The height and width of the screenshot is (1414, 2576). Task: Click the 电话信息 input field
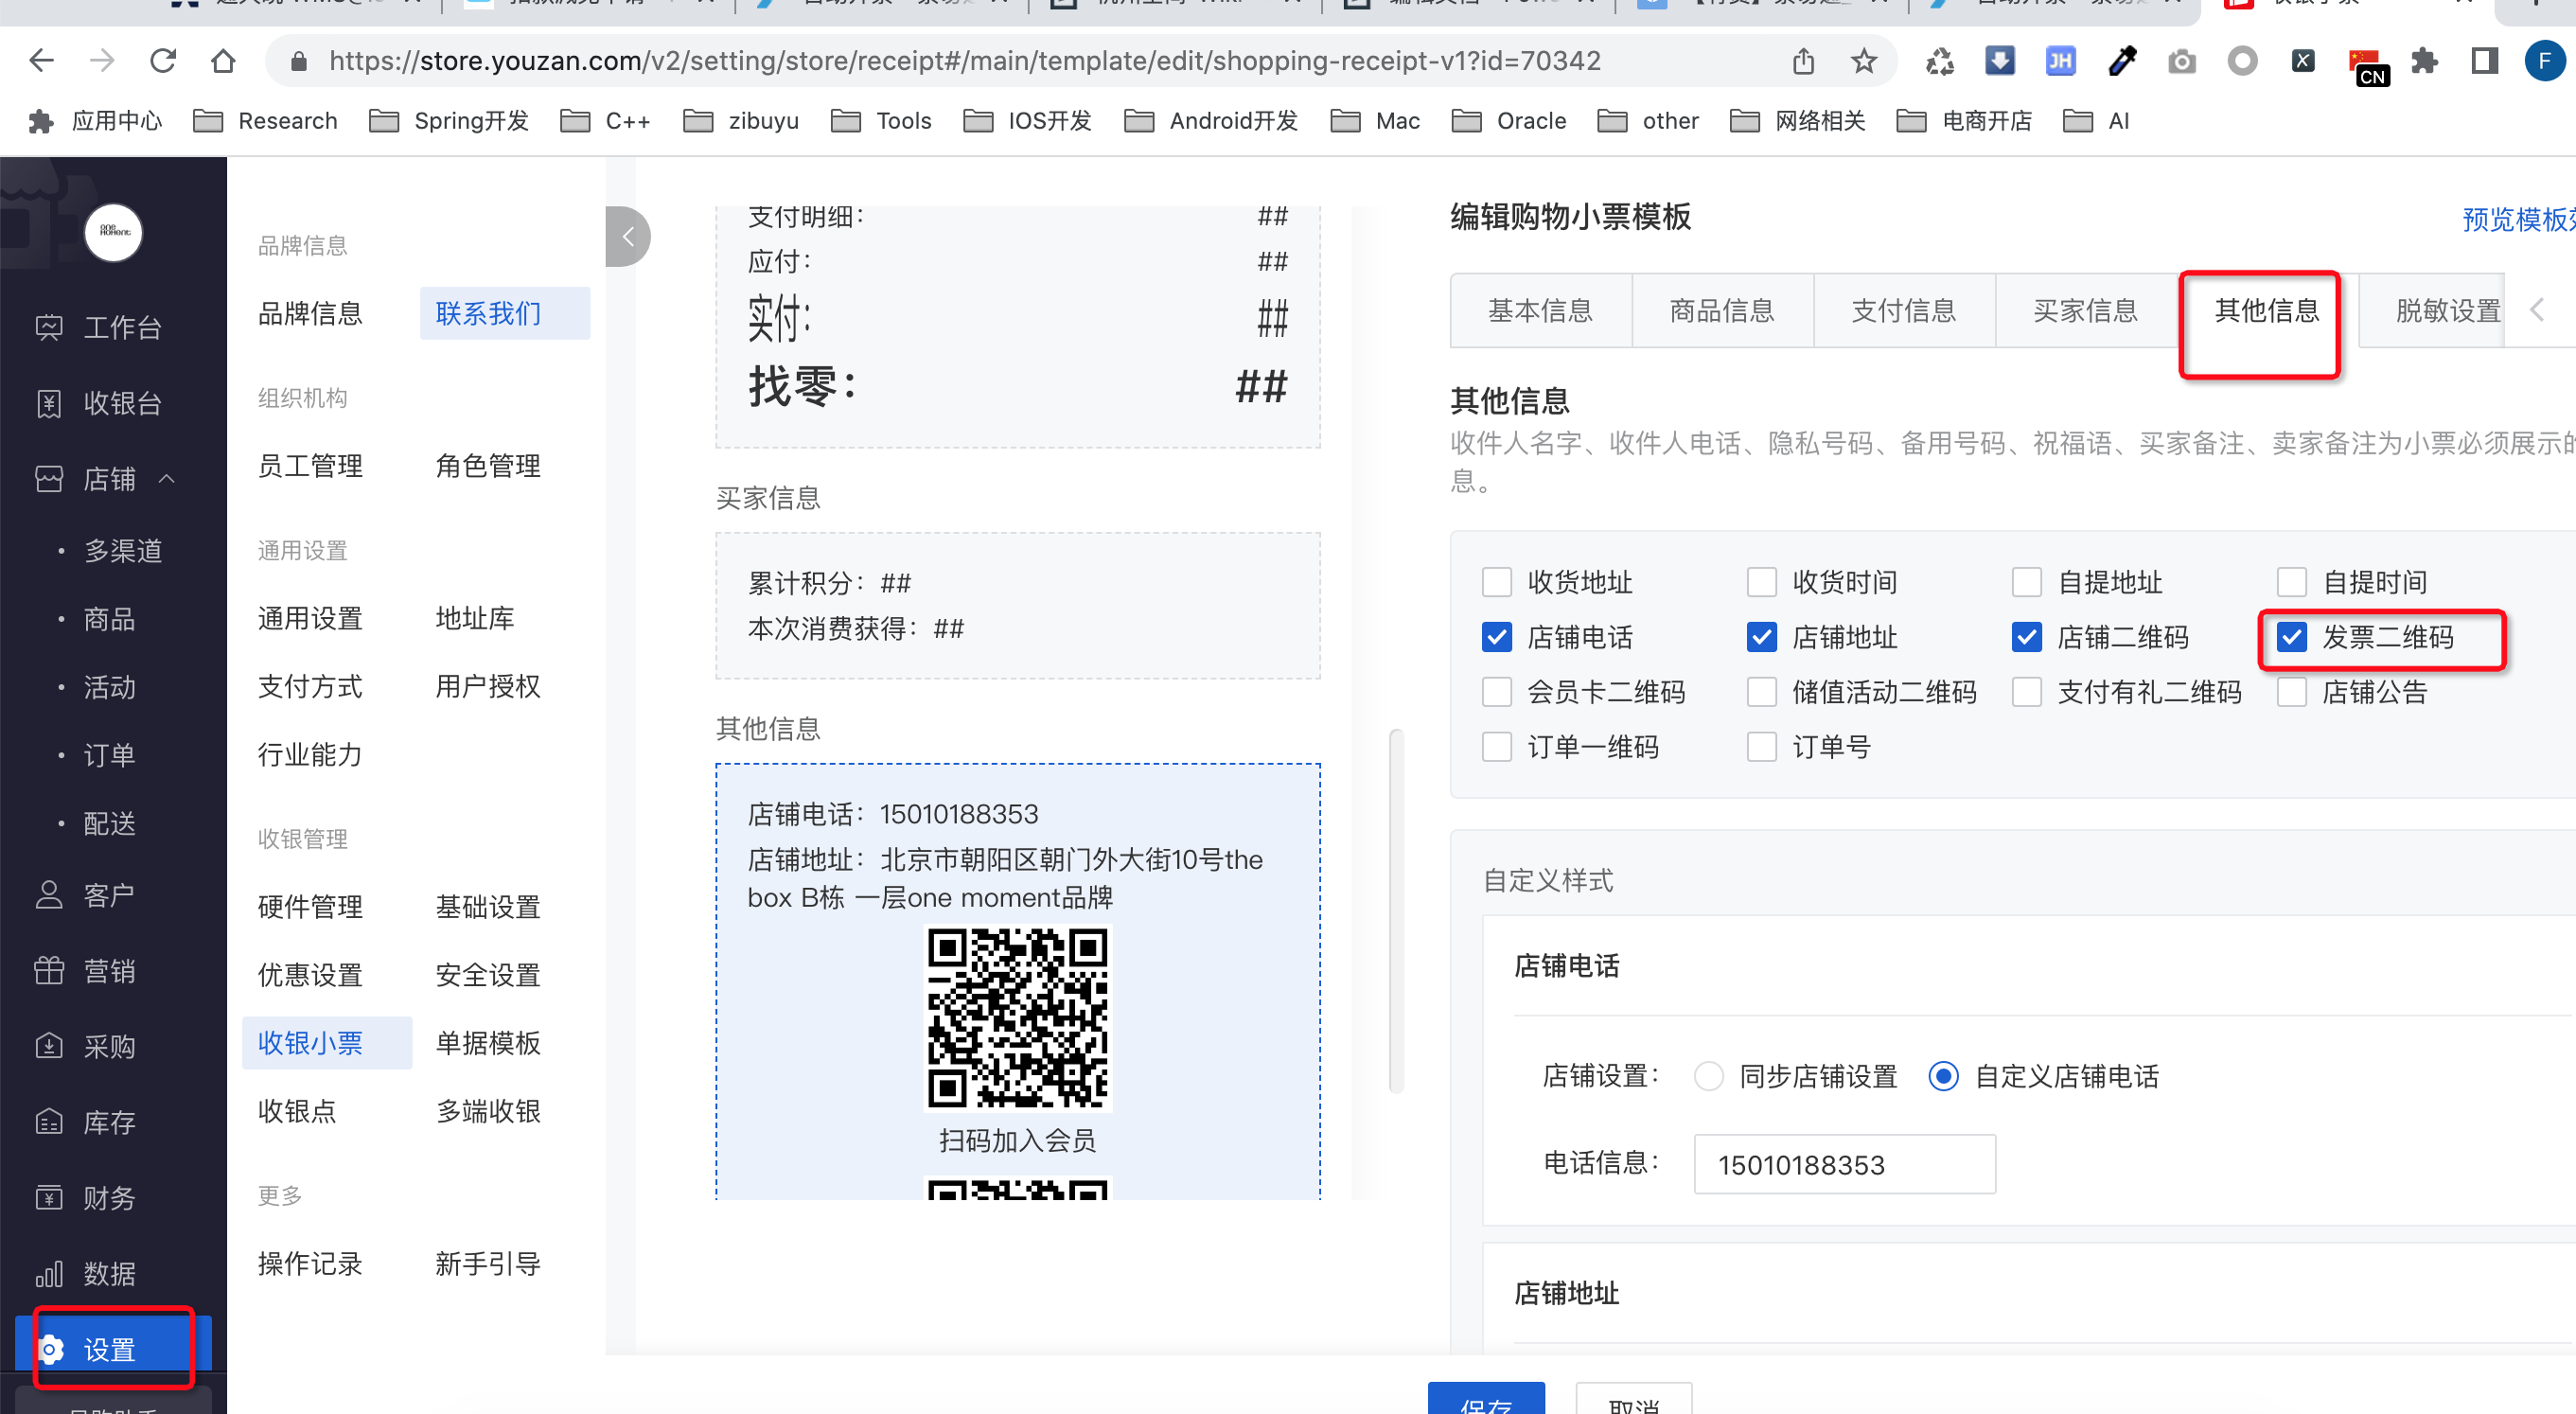[x=1844, y=1164]
